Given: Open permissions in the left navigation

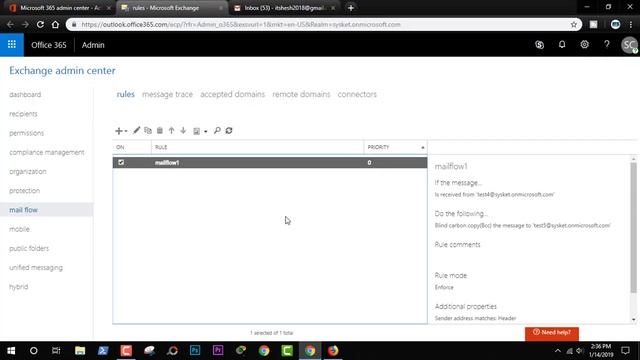Looking at the screenshot, I should point(27,133).
